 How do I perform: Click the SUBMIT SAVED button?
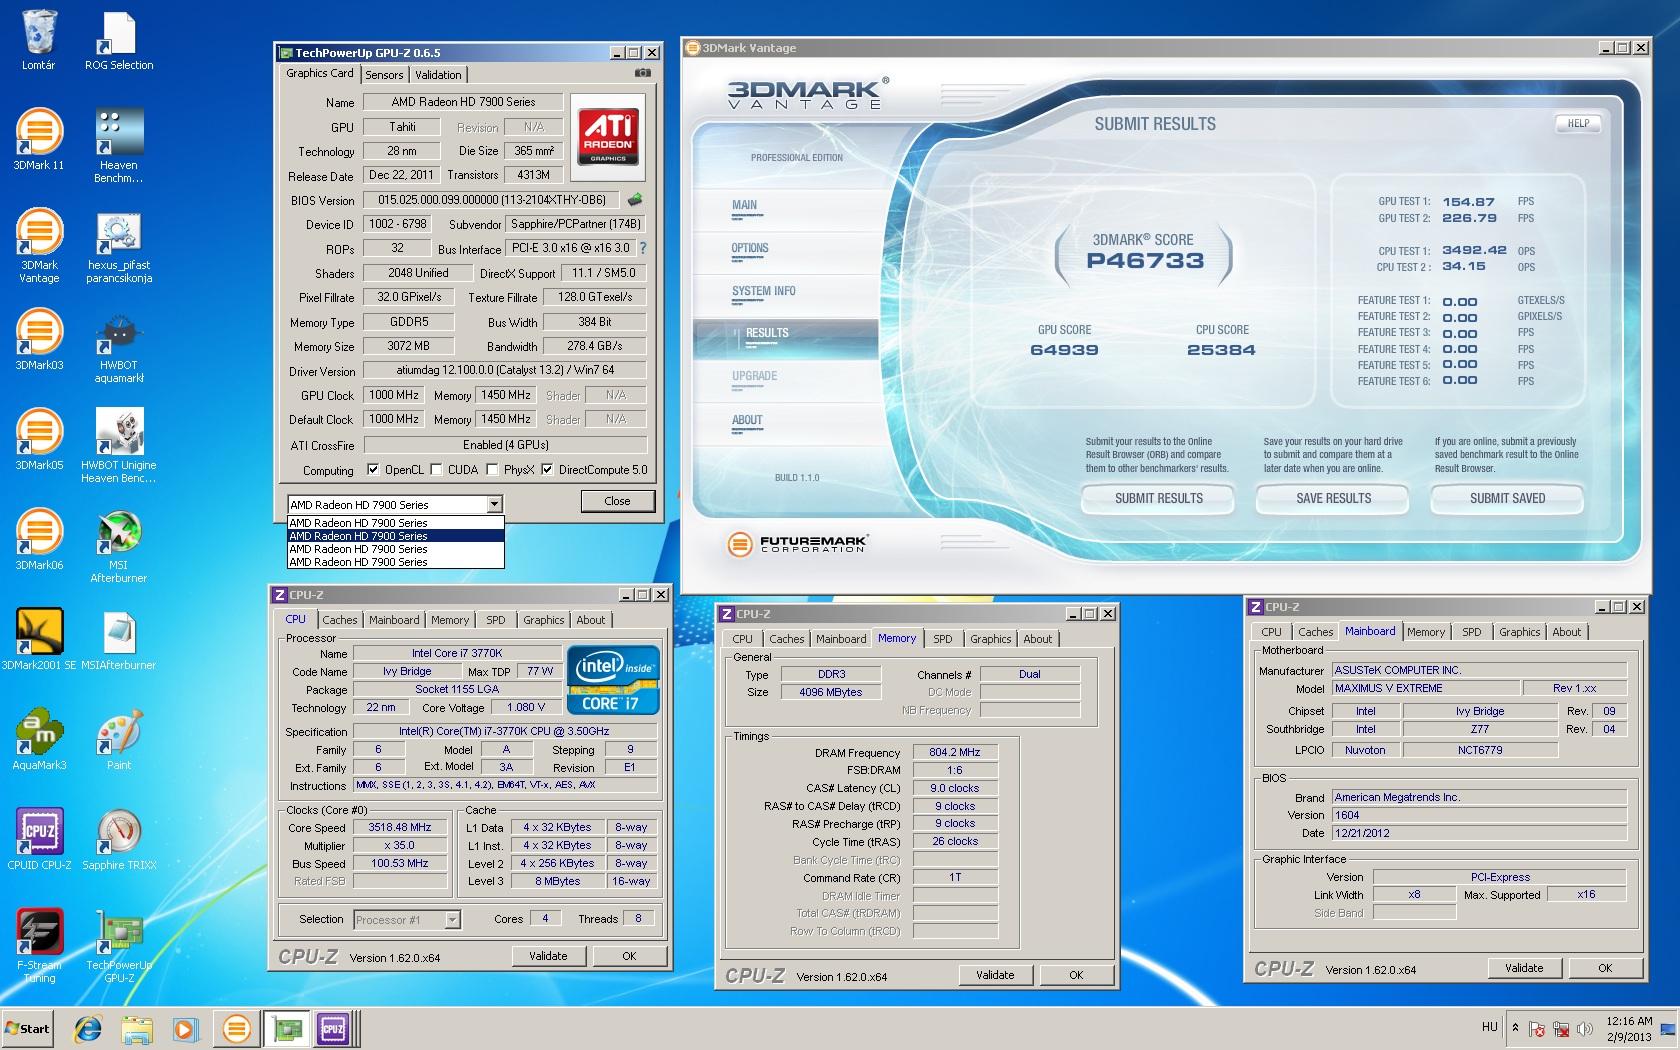[1507, 498]
